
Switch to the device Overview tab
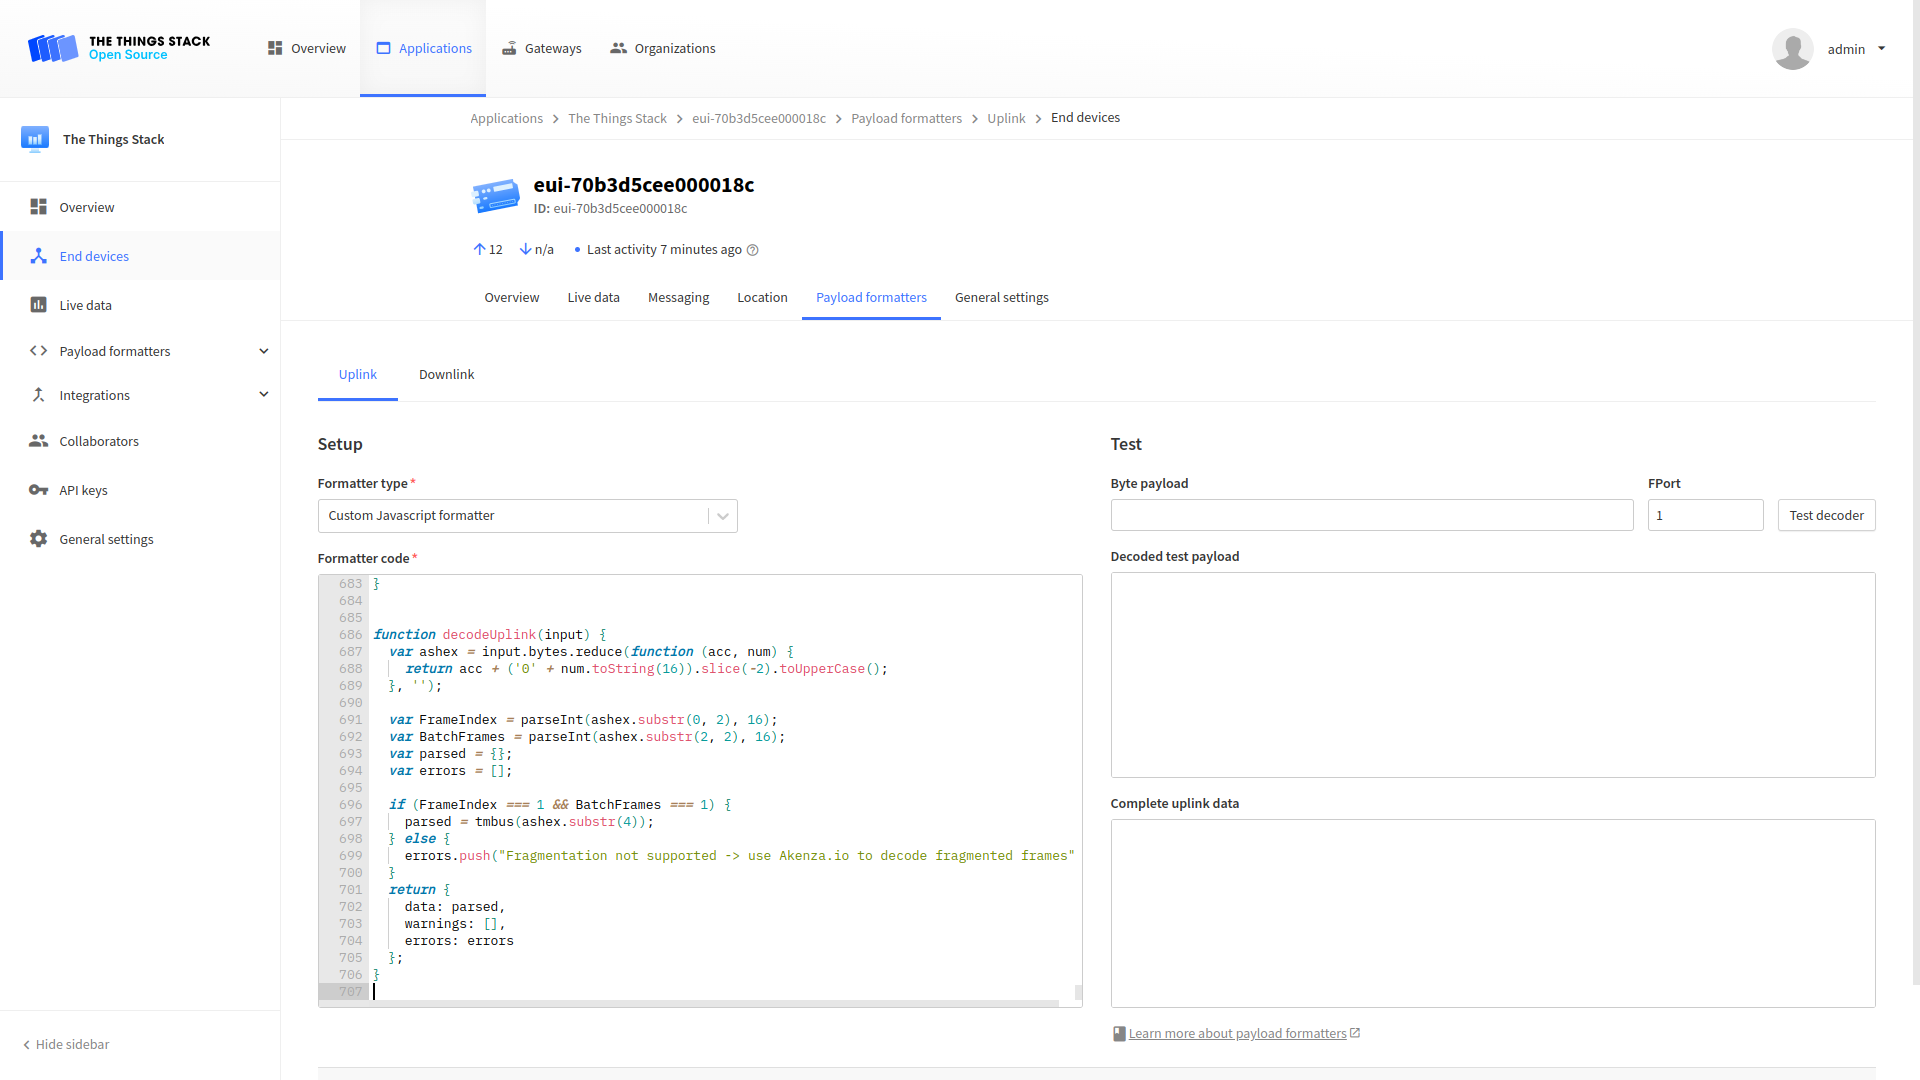pos(511,298)
